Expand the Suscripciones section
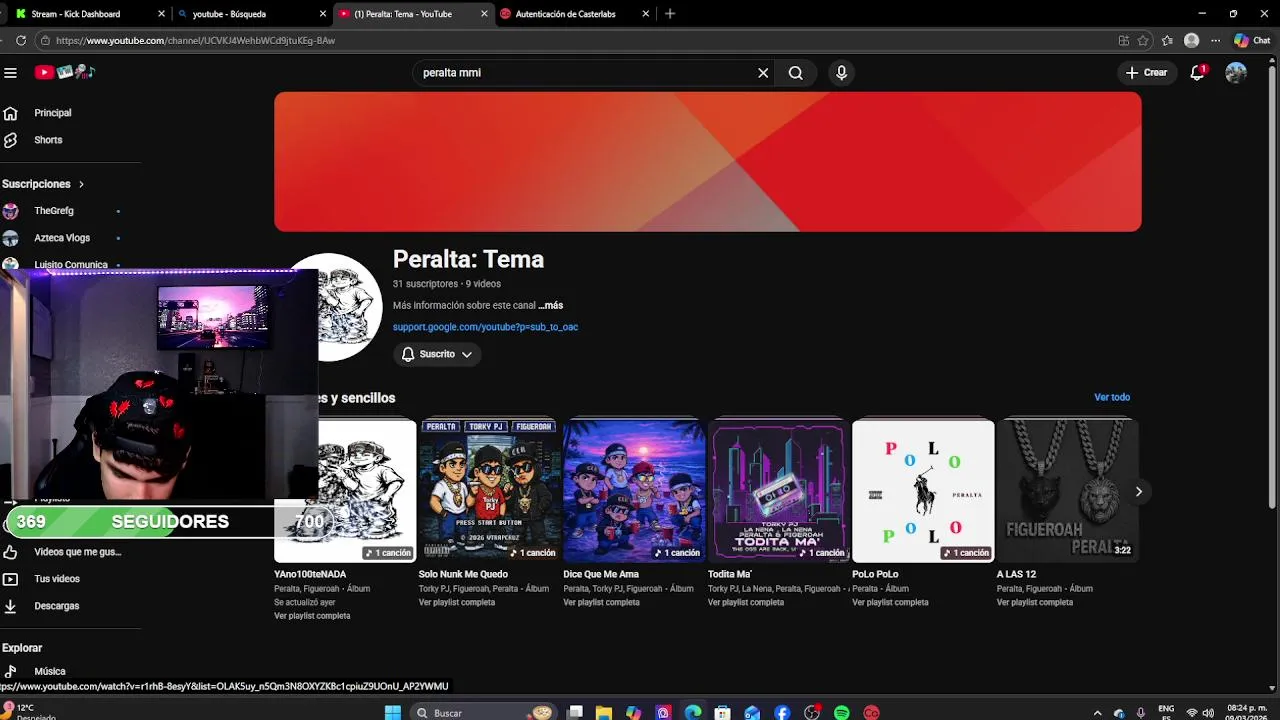Viewport: 1280px width, 720px height. point(43,184)
